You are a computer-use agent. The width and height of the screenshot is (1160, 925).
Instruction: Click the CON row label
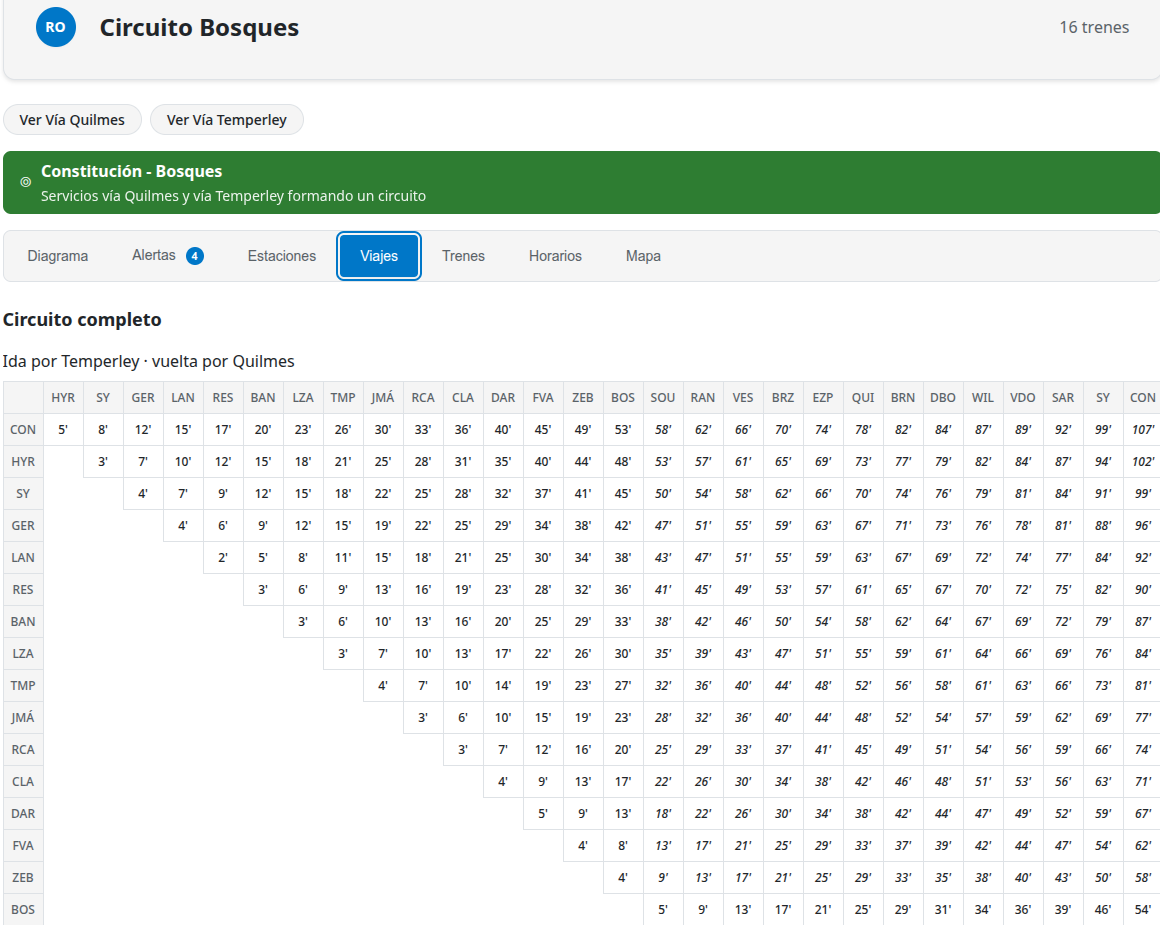click(x=23, y=430)
